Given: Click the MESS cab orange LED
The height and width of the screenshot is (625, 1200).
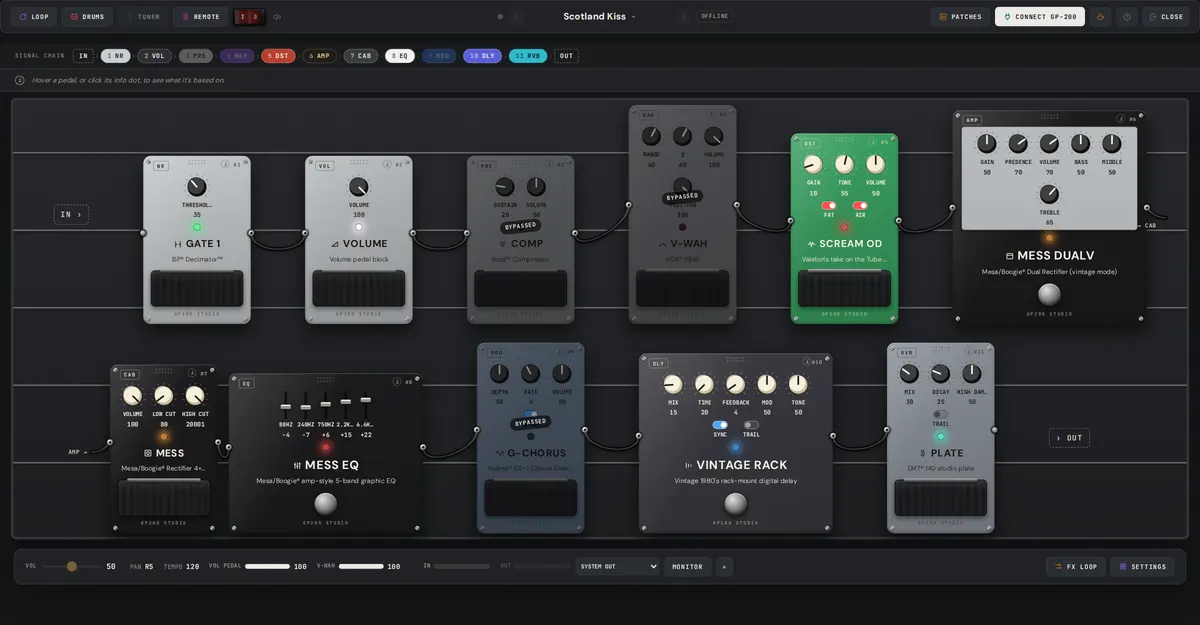Looking at the screenshot, I should [164, 437].
